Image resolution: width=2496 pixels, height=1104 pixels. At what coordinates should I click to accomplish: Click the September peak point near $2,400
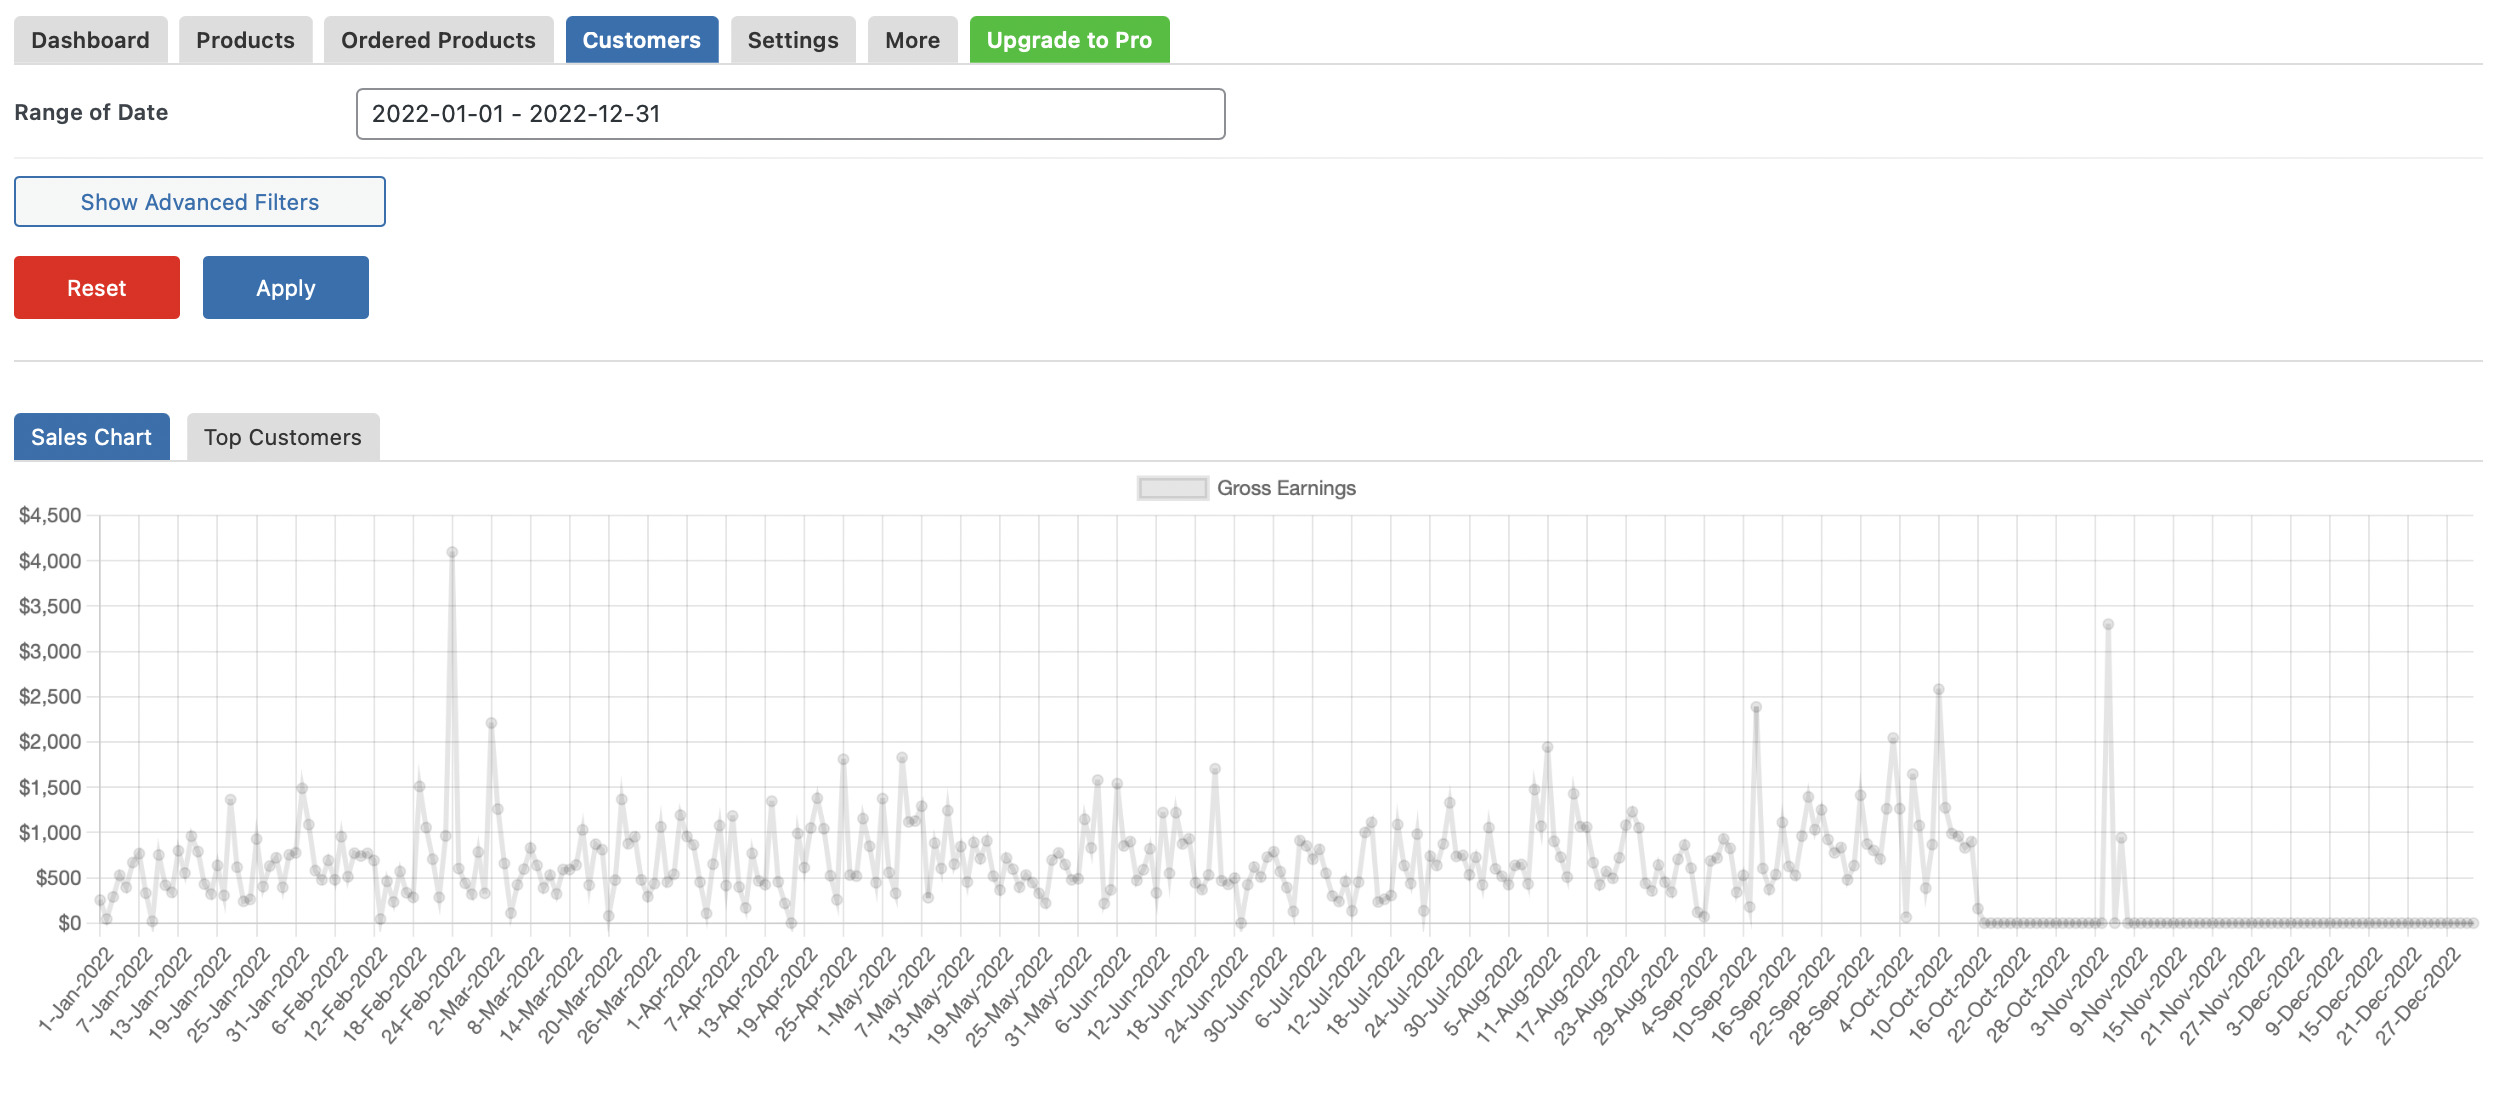tap(1756, 707)
